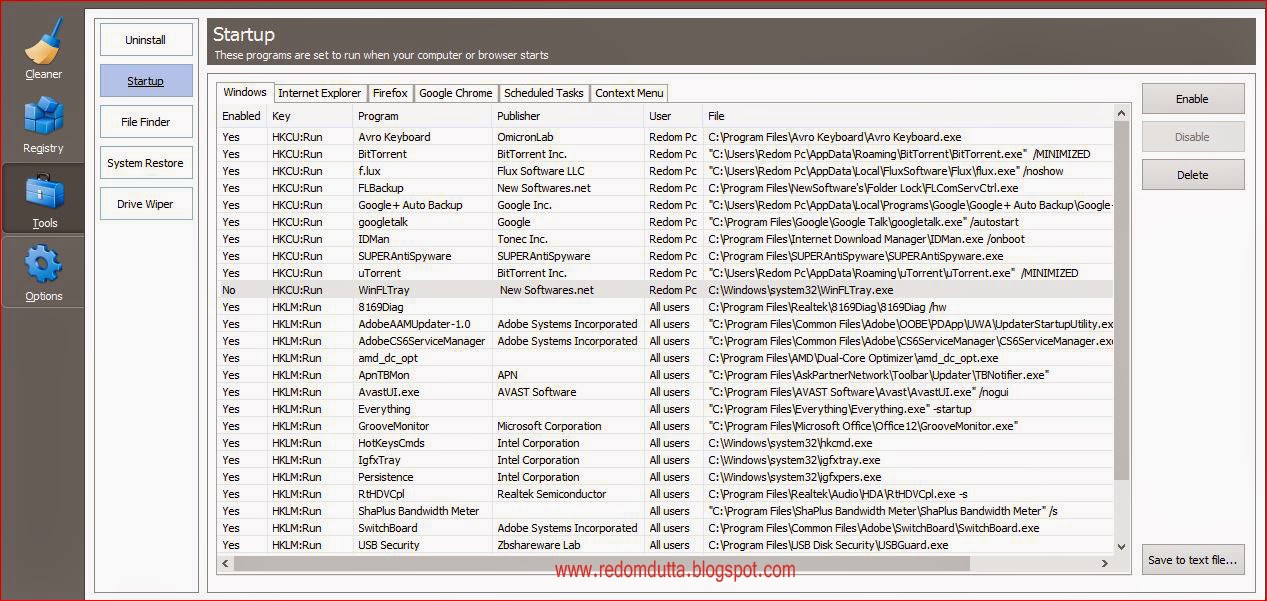1267x601 pixels.
Task: Switch to the Internet Explorer tab
Action: (x=320, y=93)
